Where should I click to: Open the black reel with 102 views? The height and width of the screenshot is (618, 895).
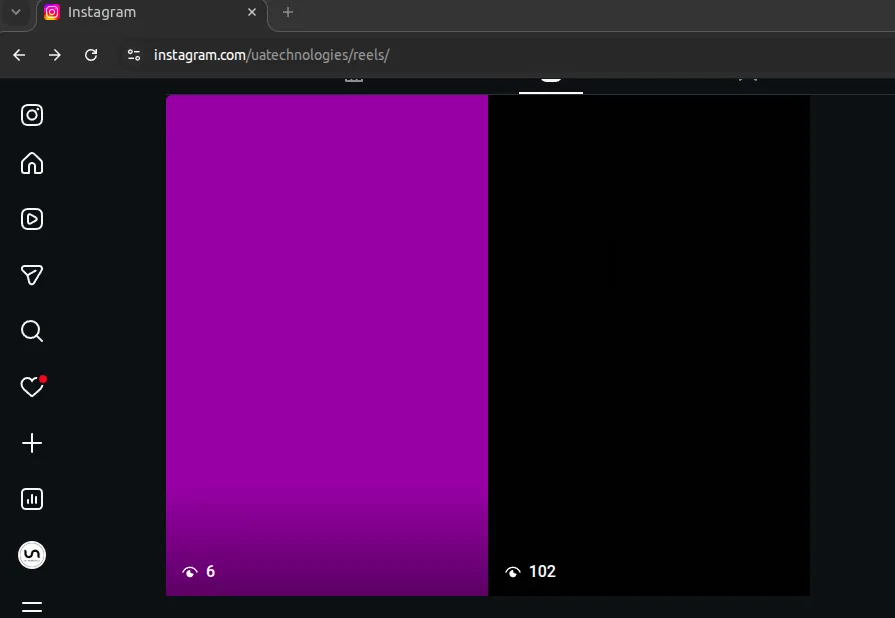(649, 345)
